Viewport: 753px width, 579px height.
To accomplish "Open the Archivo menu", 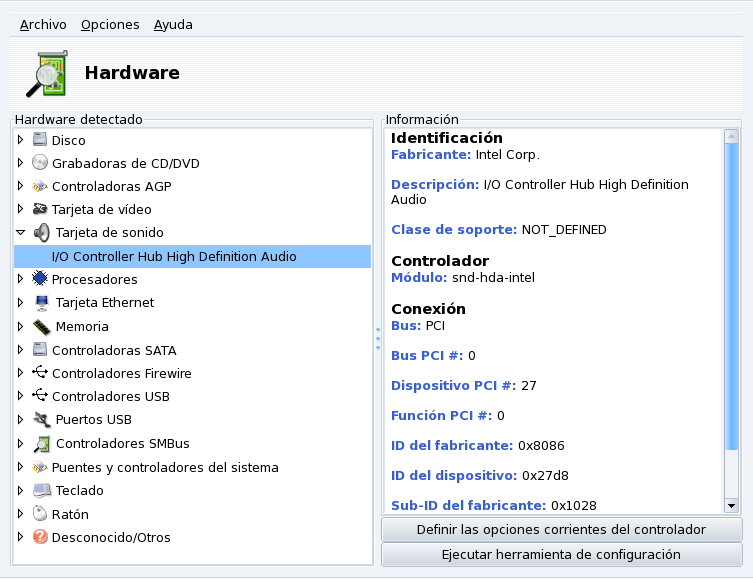I will pyautogui.click(x=43, y=24).
